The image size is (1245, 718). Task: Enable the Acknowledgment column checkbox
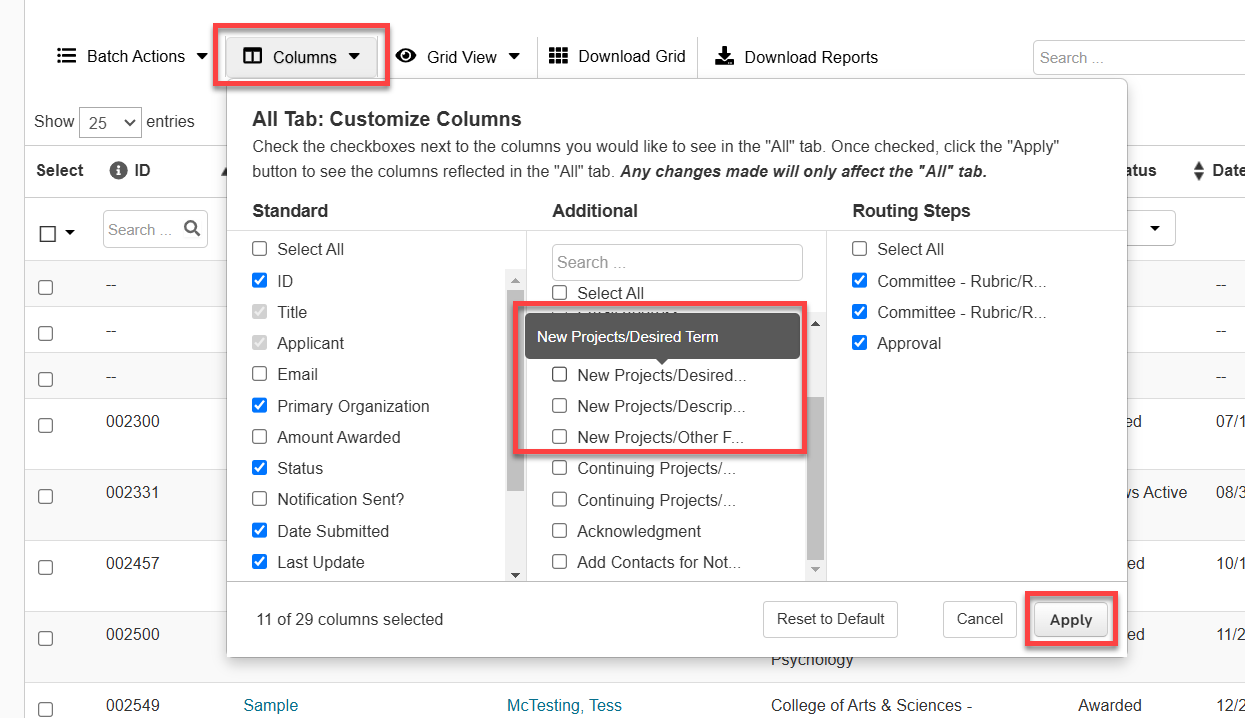pos(560,531)
